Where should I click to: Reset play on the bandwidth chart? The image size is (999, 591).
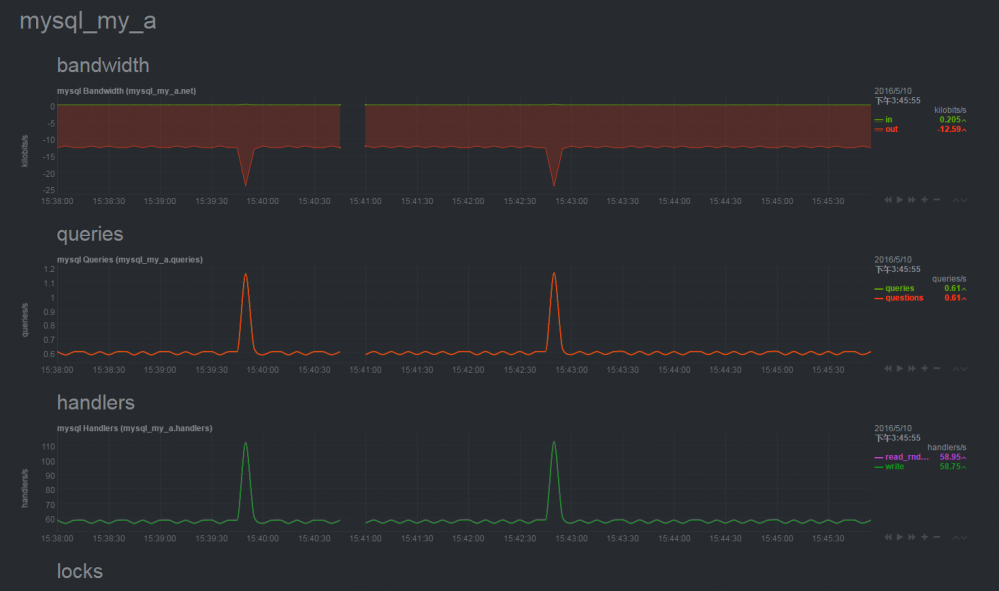click(900, 200)
